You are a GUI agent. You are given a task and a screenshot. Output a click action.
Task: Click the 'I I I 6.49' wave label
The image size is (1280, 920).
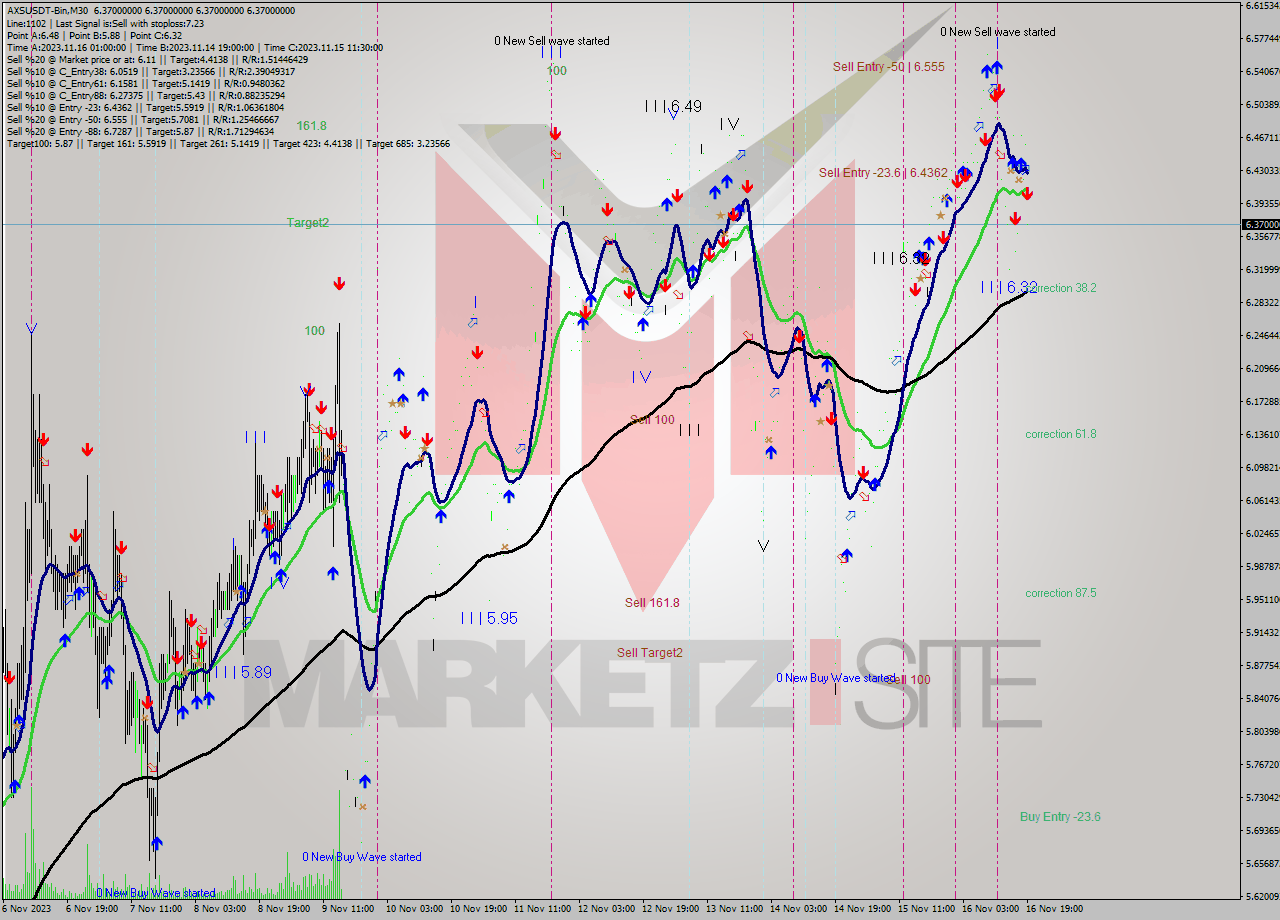click(x=673, y=106)
